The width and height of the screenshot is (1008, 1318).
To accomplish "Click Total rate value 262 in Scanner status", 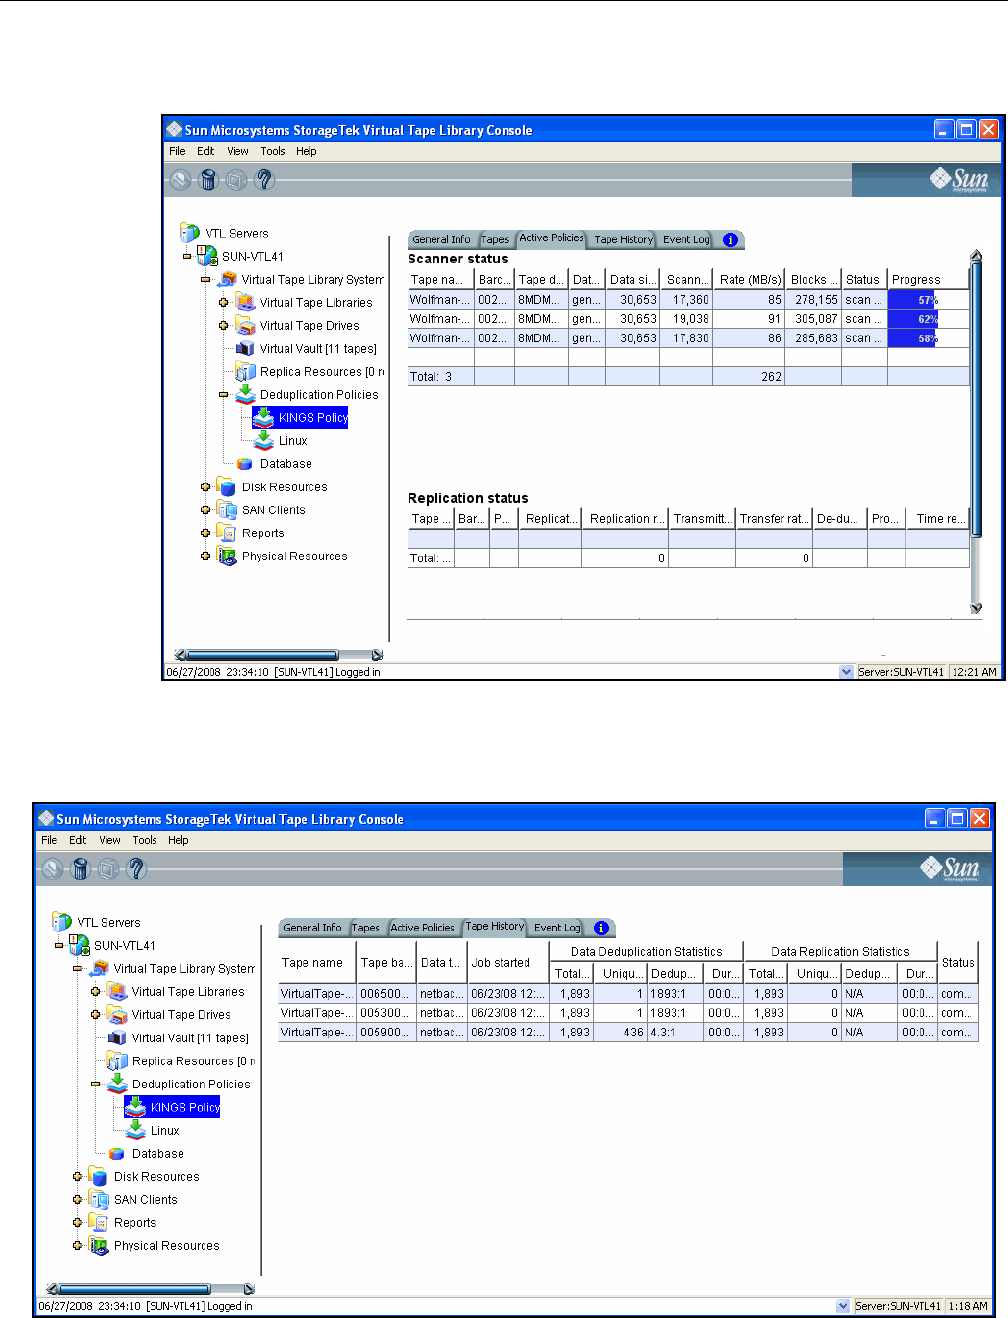I will pos(750,377).
